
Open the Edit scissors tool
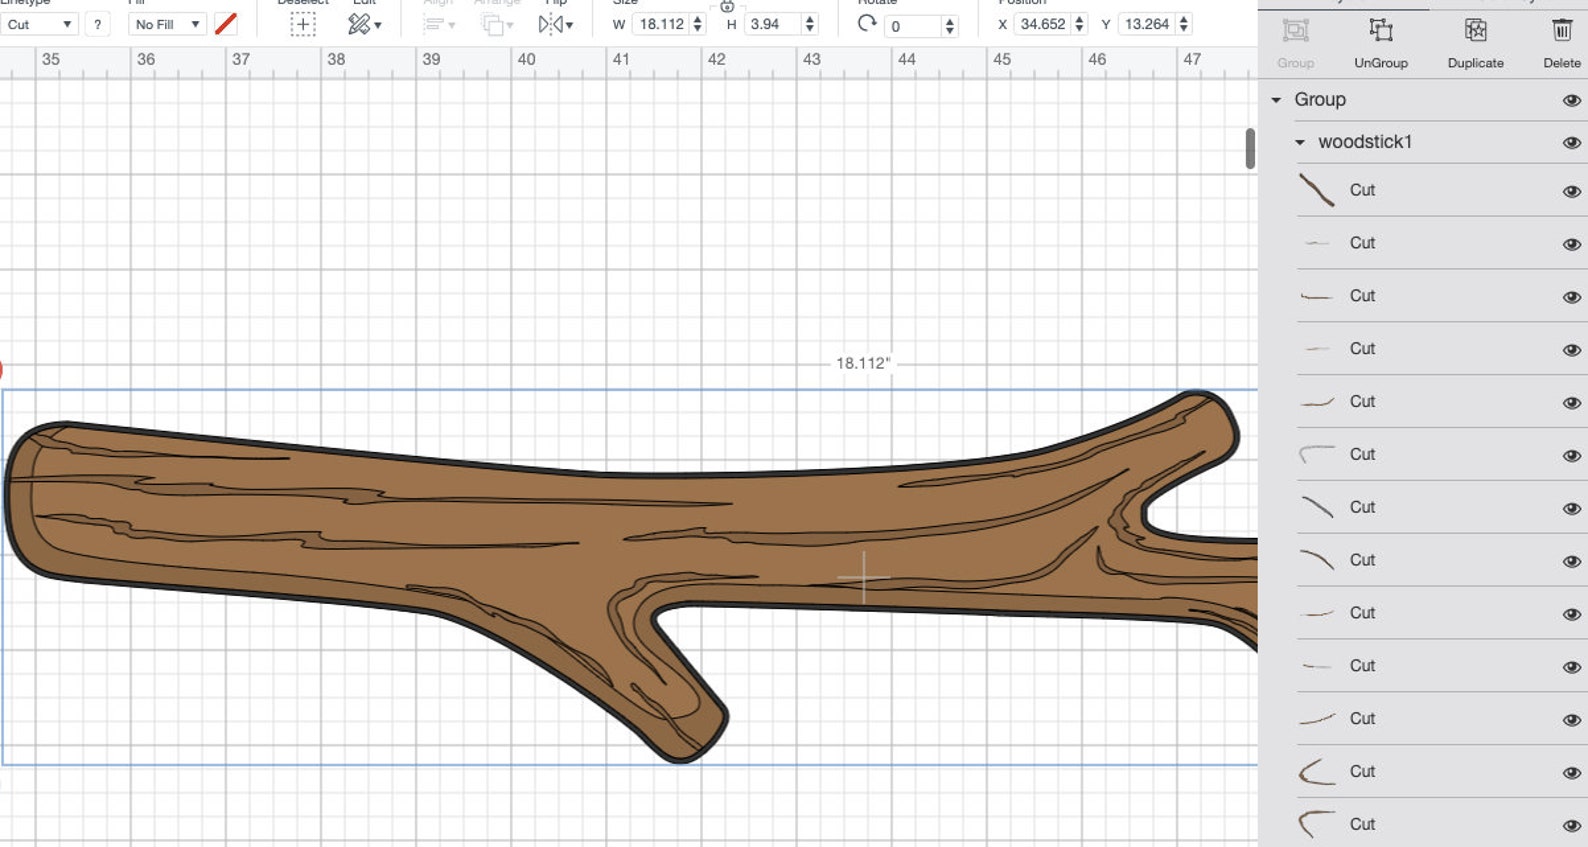(x=364, y=24)
